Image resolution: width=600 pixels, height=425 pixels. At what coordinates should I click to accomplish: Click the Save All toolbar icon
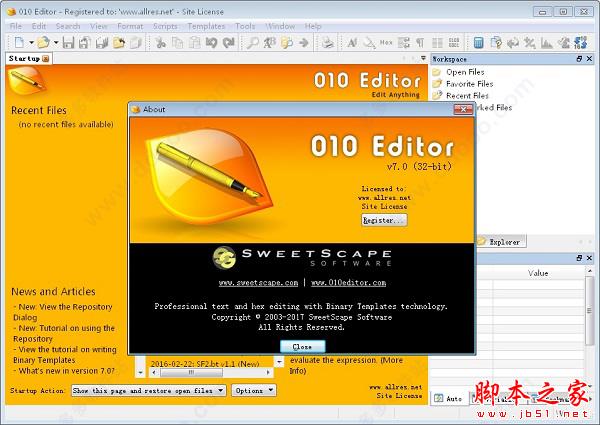[102, 42]
